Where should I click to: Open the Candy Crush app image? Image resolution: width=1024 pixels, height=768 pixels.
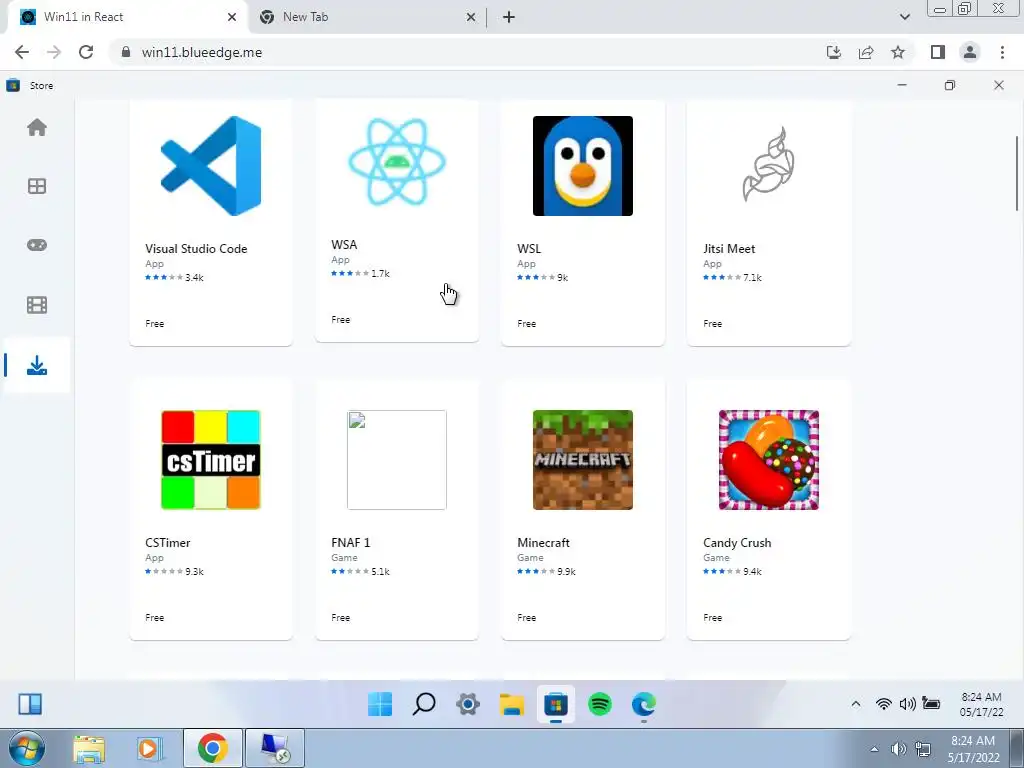tap(769, 460)
